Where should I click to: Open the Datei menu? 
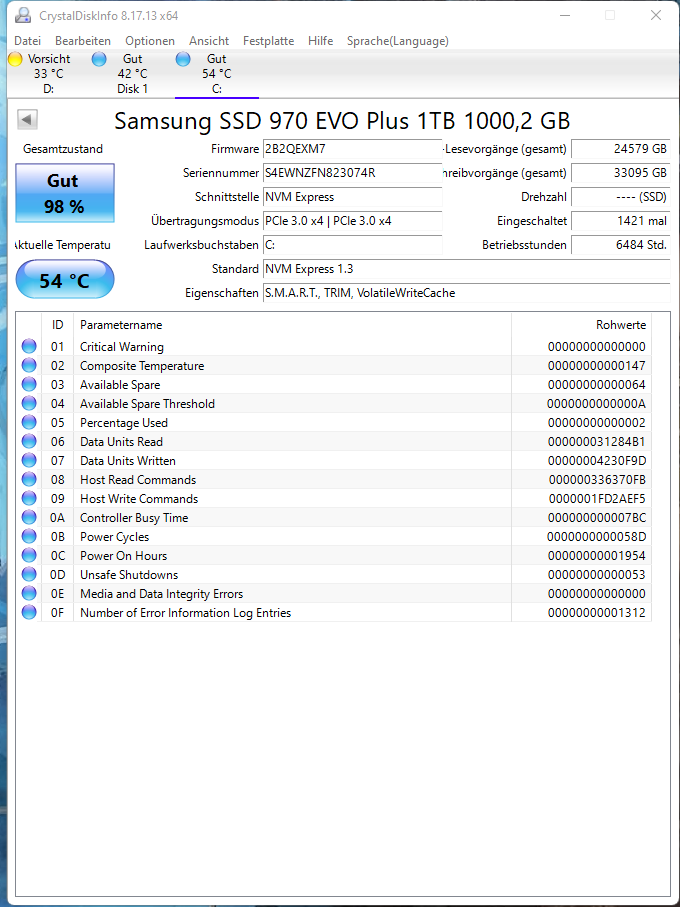[28, 41]
